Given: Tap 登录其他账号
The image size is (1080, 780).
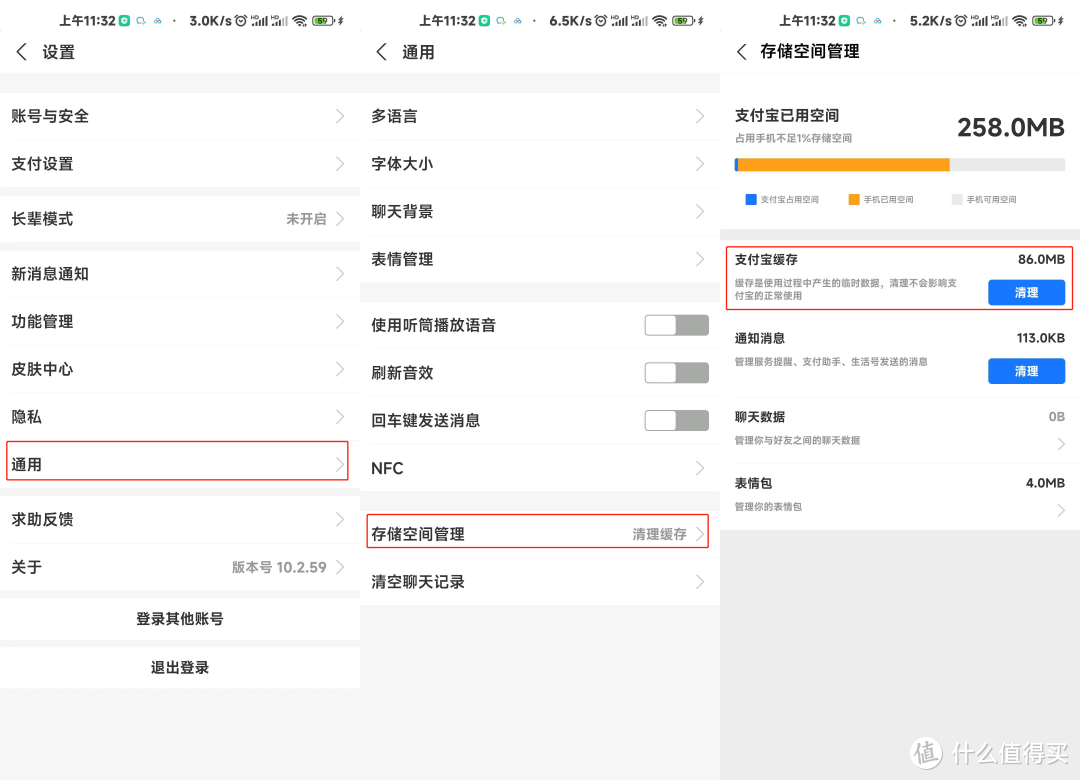Looking at the screenshot, I should click(x=180, y=619).
